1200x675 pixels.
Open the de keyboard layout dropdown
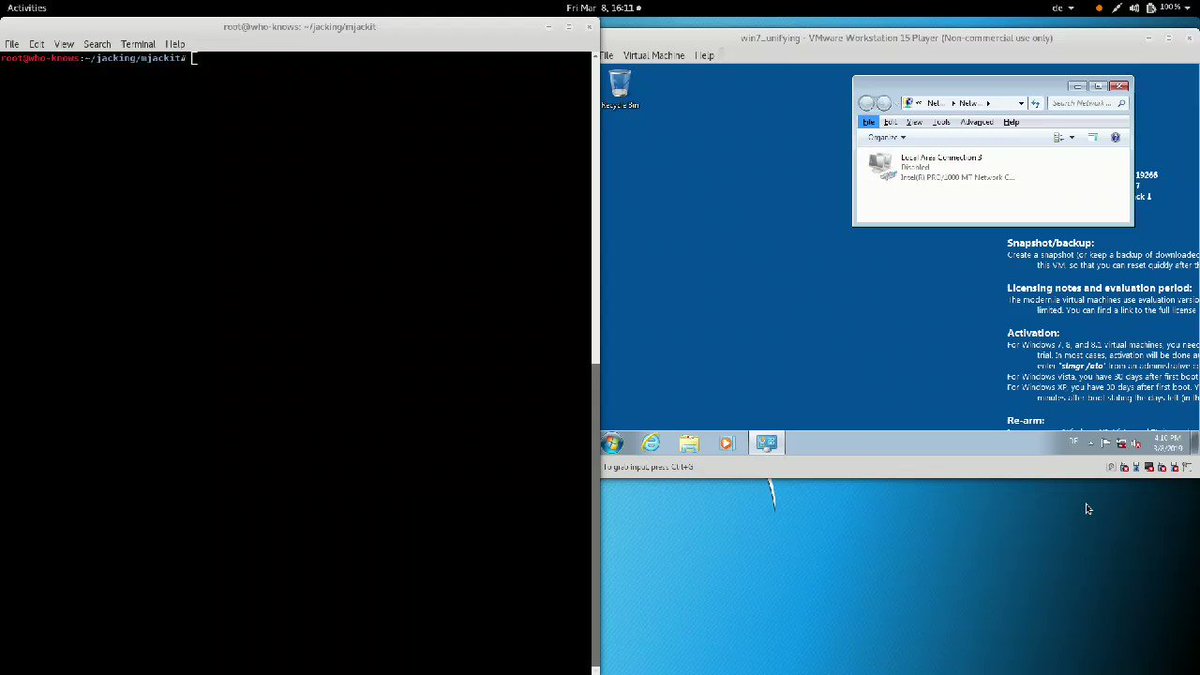tap(1062, 8)
